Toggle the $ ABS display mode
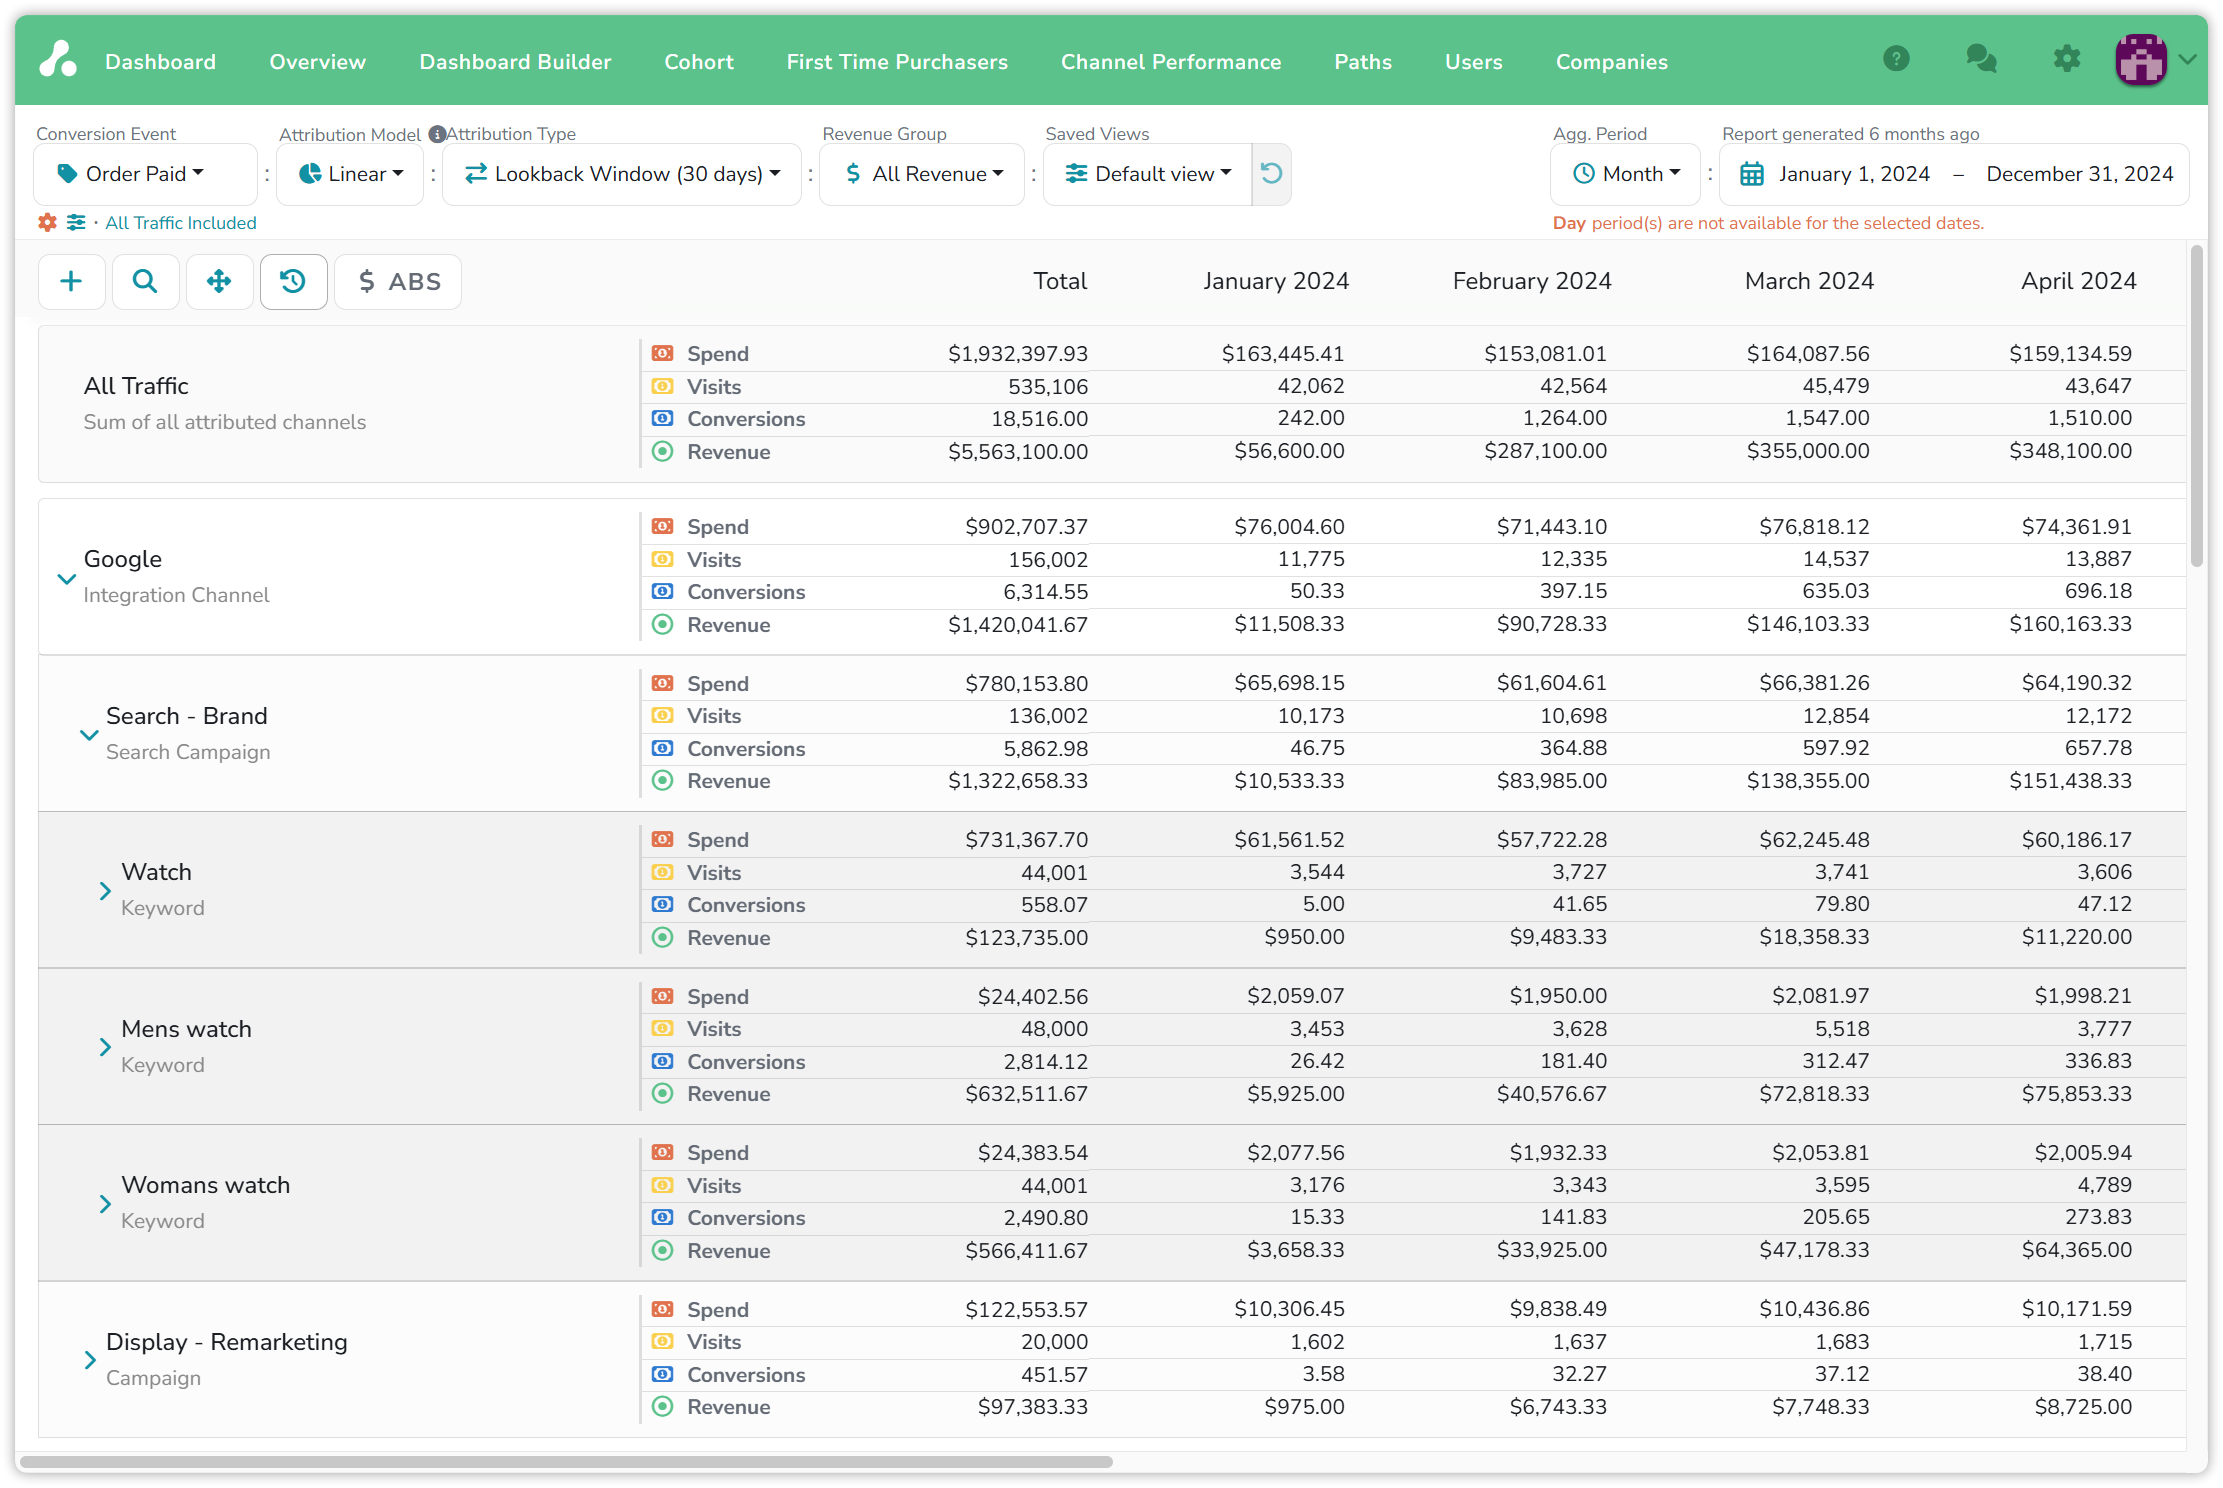Viewport: 2223px width, 1488px height. tap(399, 282)
